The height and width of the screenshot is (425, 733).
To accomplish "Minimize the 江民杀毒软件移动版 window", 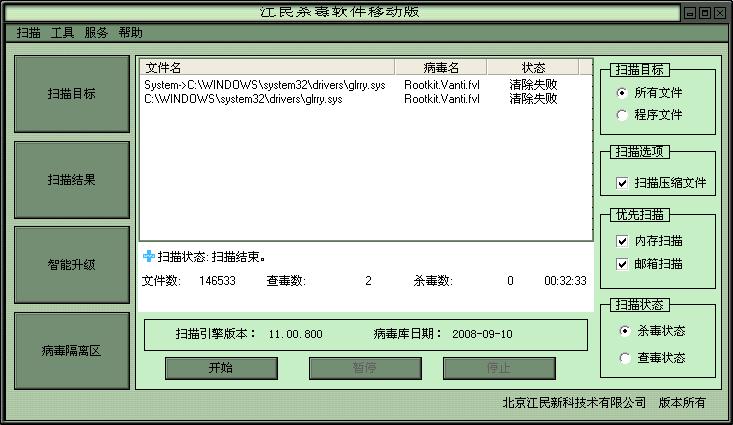I will click(x=690, y=13).
